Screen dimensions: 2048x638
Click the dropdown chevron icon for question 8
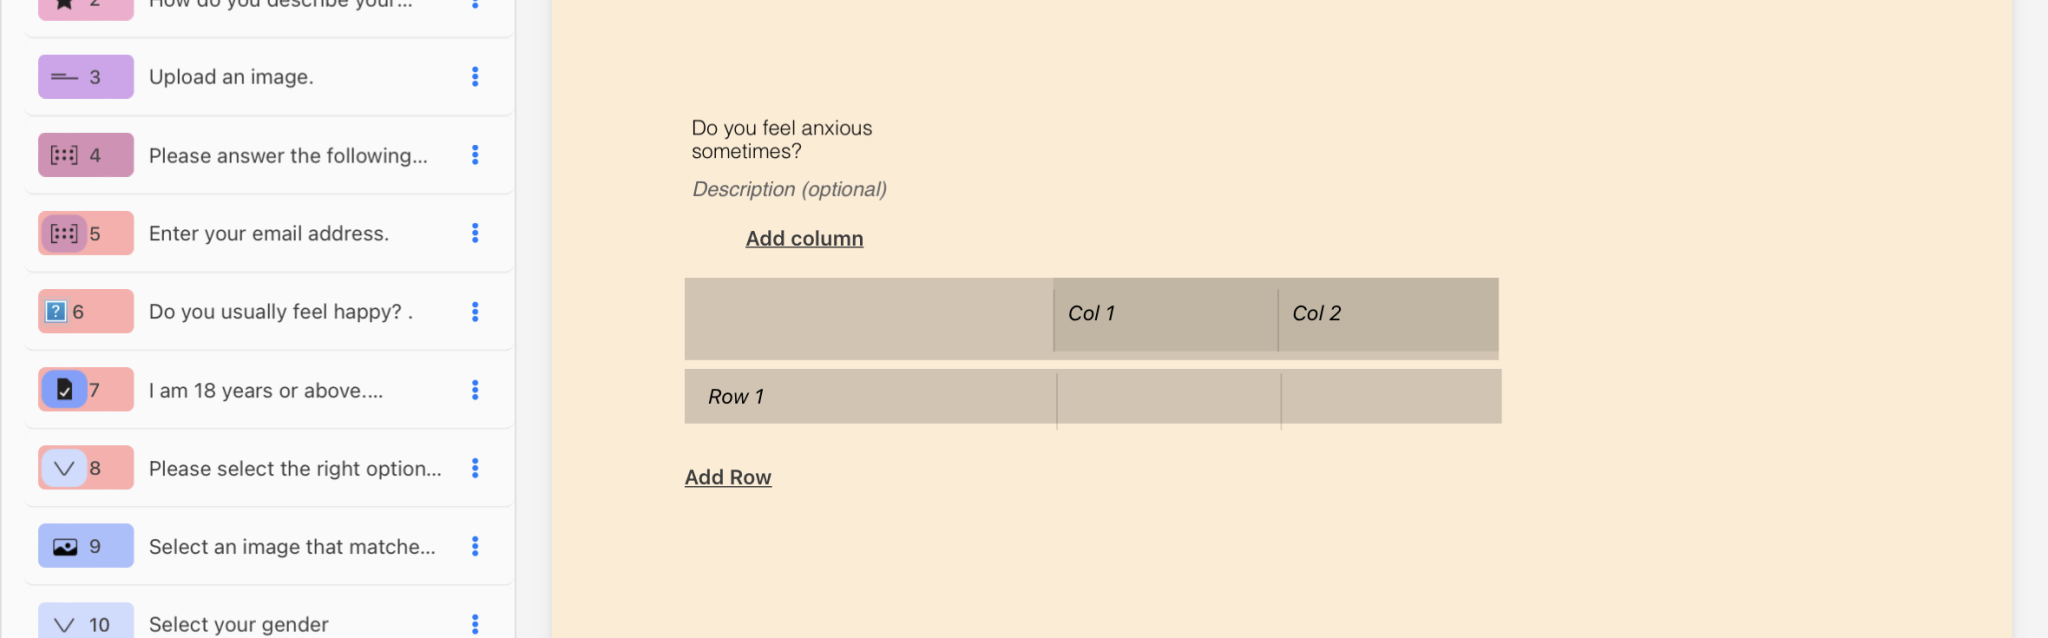[x=64, y=468]
